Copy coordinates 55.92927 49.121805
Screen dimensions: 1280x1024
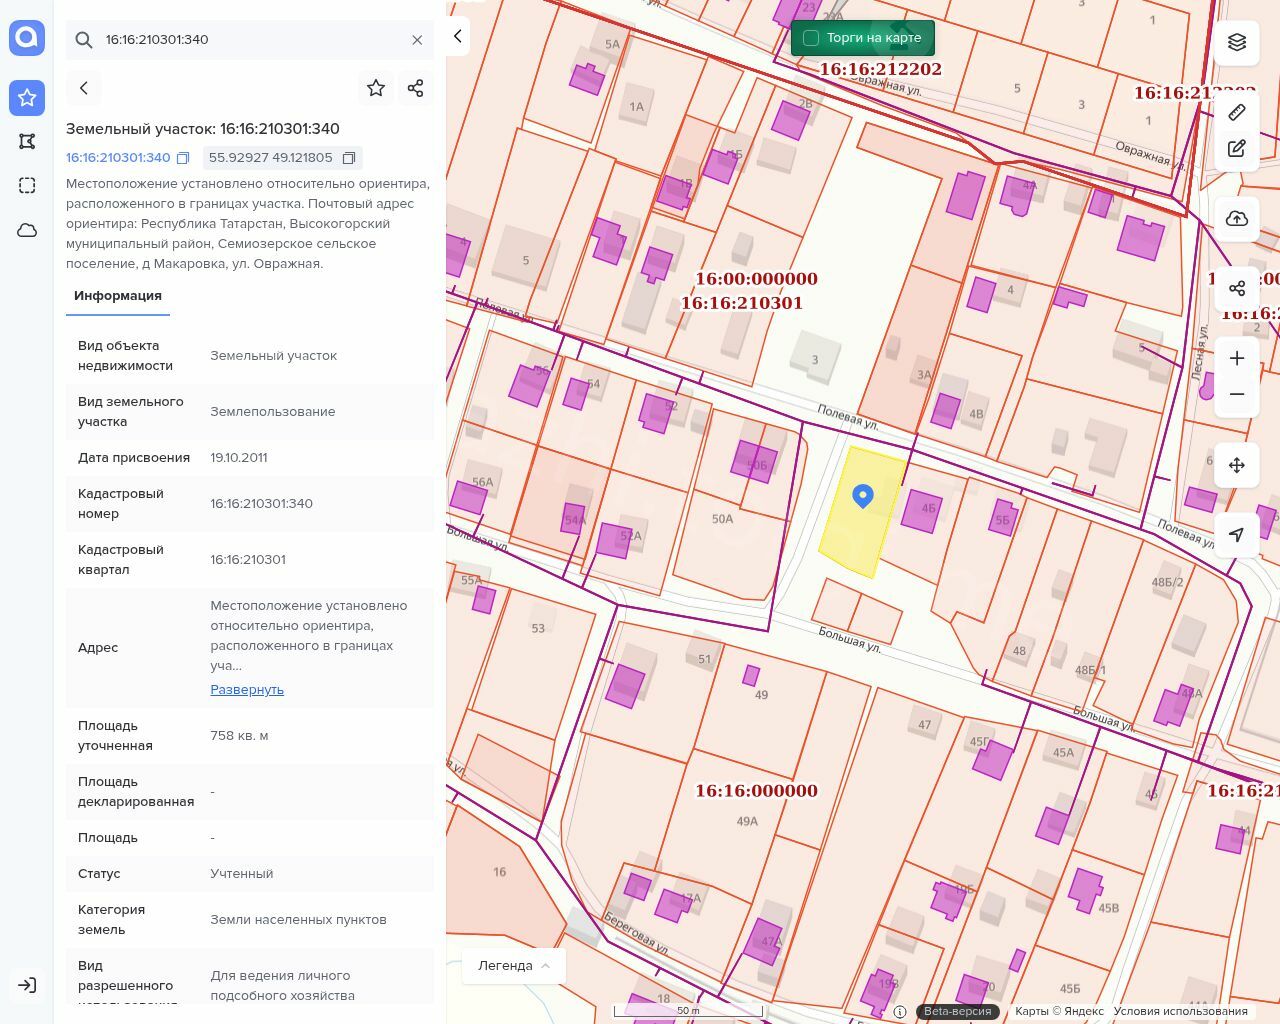[x=349, y=158]
